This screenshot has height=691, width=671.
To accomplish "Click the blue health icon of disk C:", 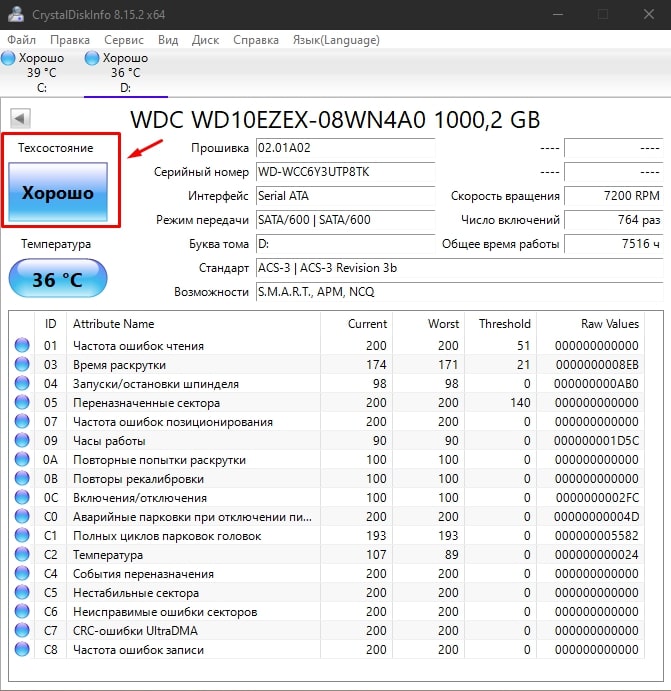I will (x=8, y=58).
